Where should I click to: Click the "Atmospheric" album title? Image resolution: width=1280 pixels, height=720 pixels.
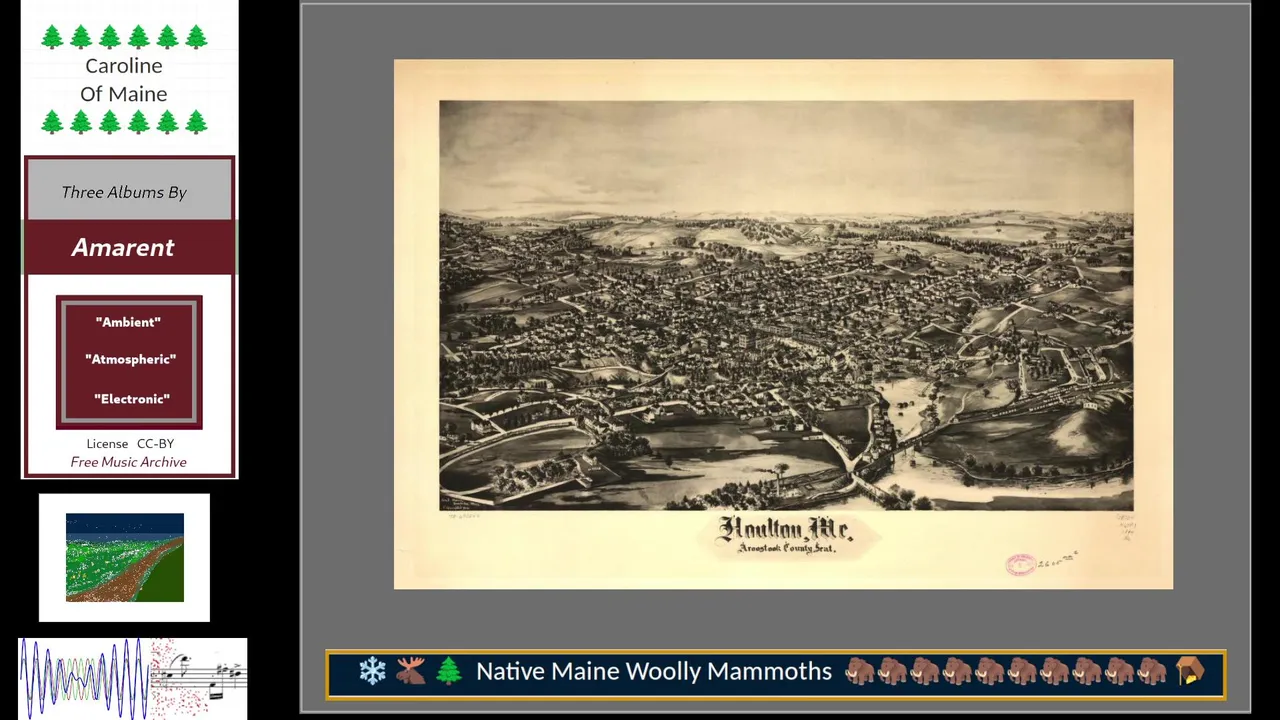pos(130,359)
